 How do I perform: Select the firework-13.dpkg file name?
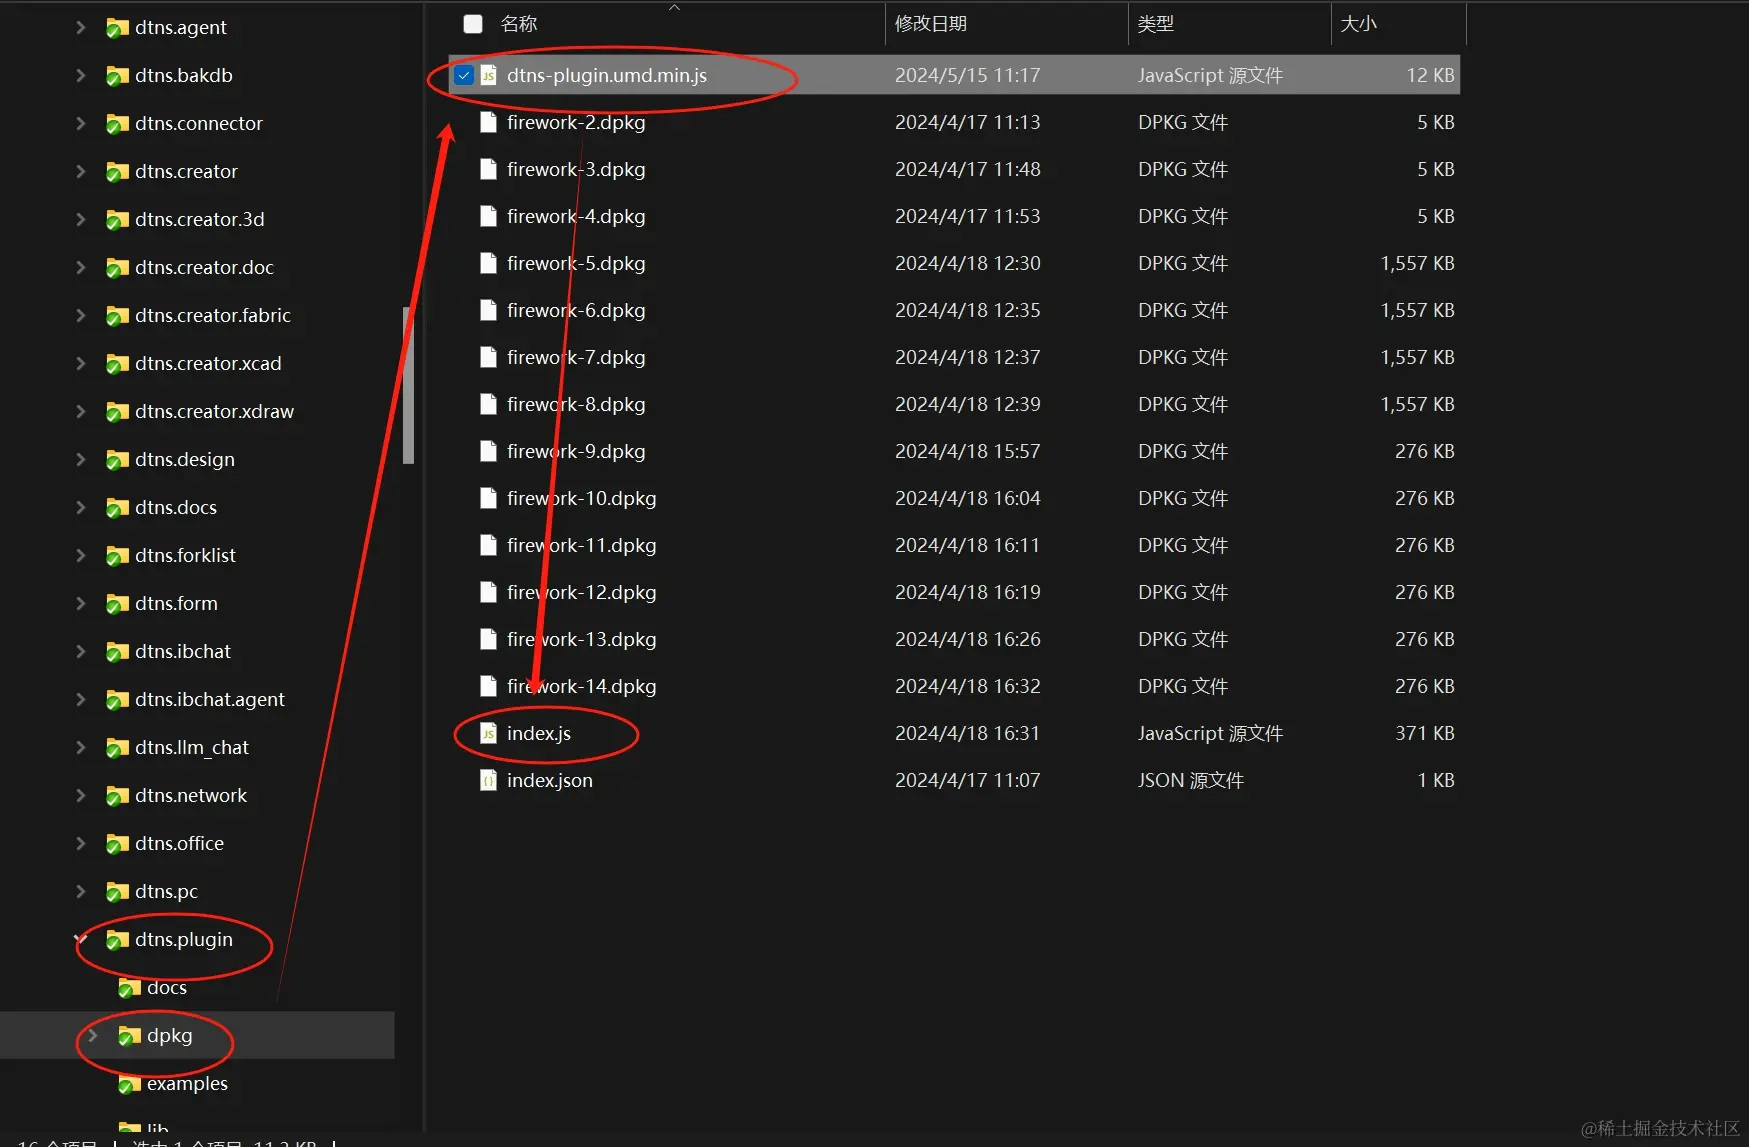(x=582, y=639)
